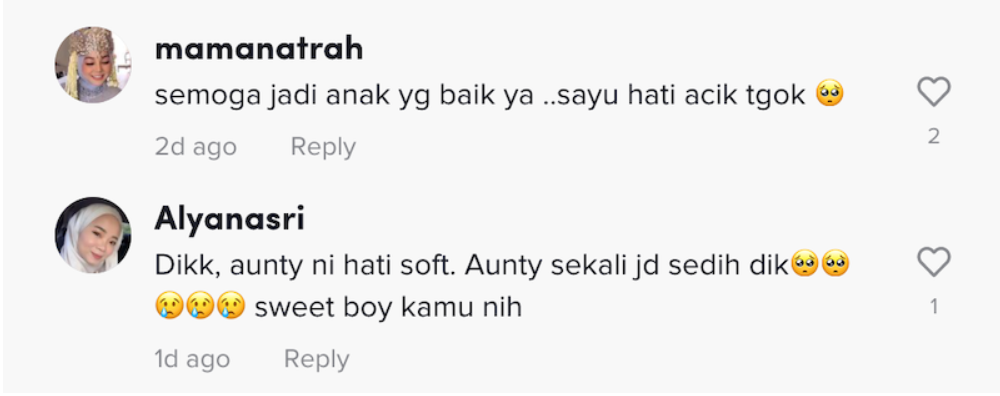
Task: Click the pleading emoji after 'acik tgok'
Action: click(830, 94)
